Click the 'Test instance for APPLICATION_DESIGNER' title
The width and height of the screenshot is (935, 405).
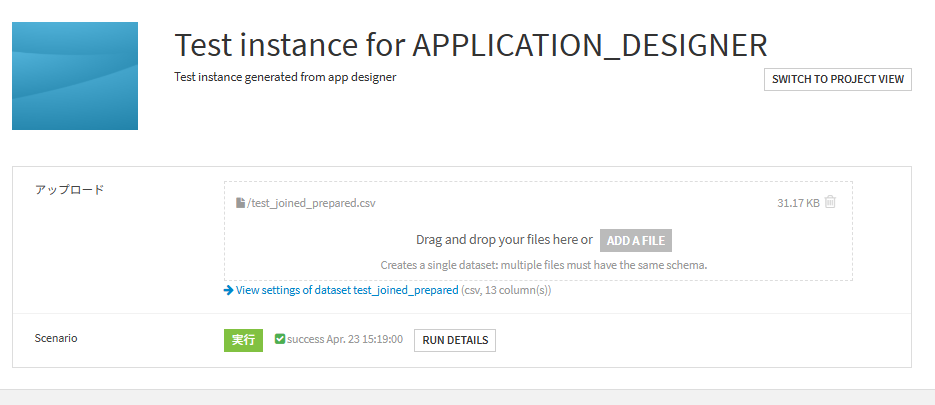point(471,45)
